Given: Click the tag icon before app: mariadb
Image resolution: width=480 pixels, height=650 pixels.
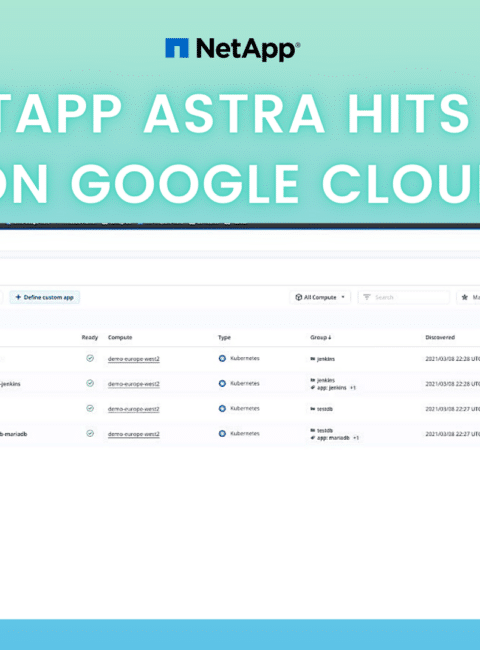Looking at the screenshot, I should point(313,438).
